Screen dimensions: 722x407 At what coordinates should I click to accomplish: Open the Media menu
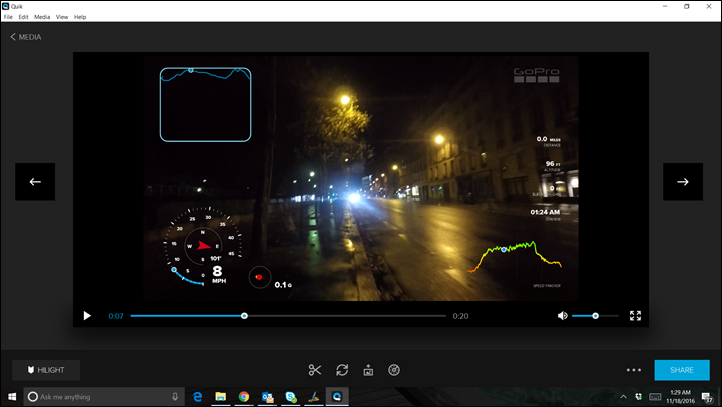(42, 17)
